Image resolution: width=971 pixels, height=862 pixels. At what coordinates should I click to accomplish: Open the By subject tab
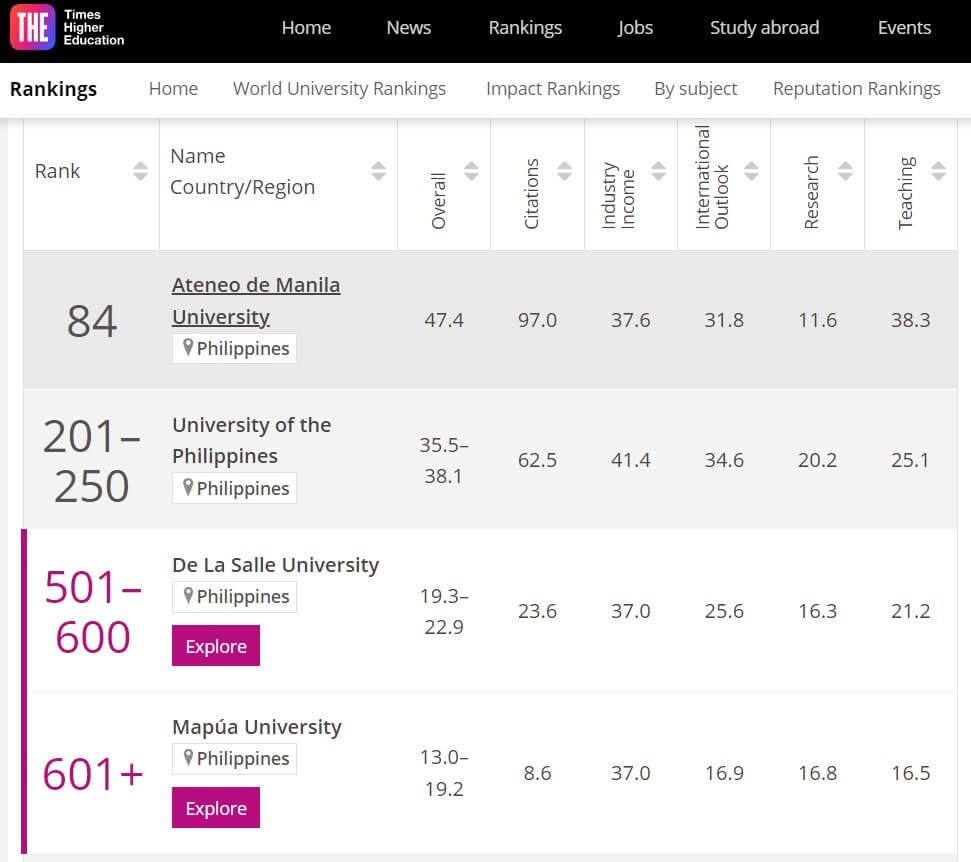[x=695, y=89]
